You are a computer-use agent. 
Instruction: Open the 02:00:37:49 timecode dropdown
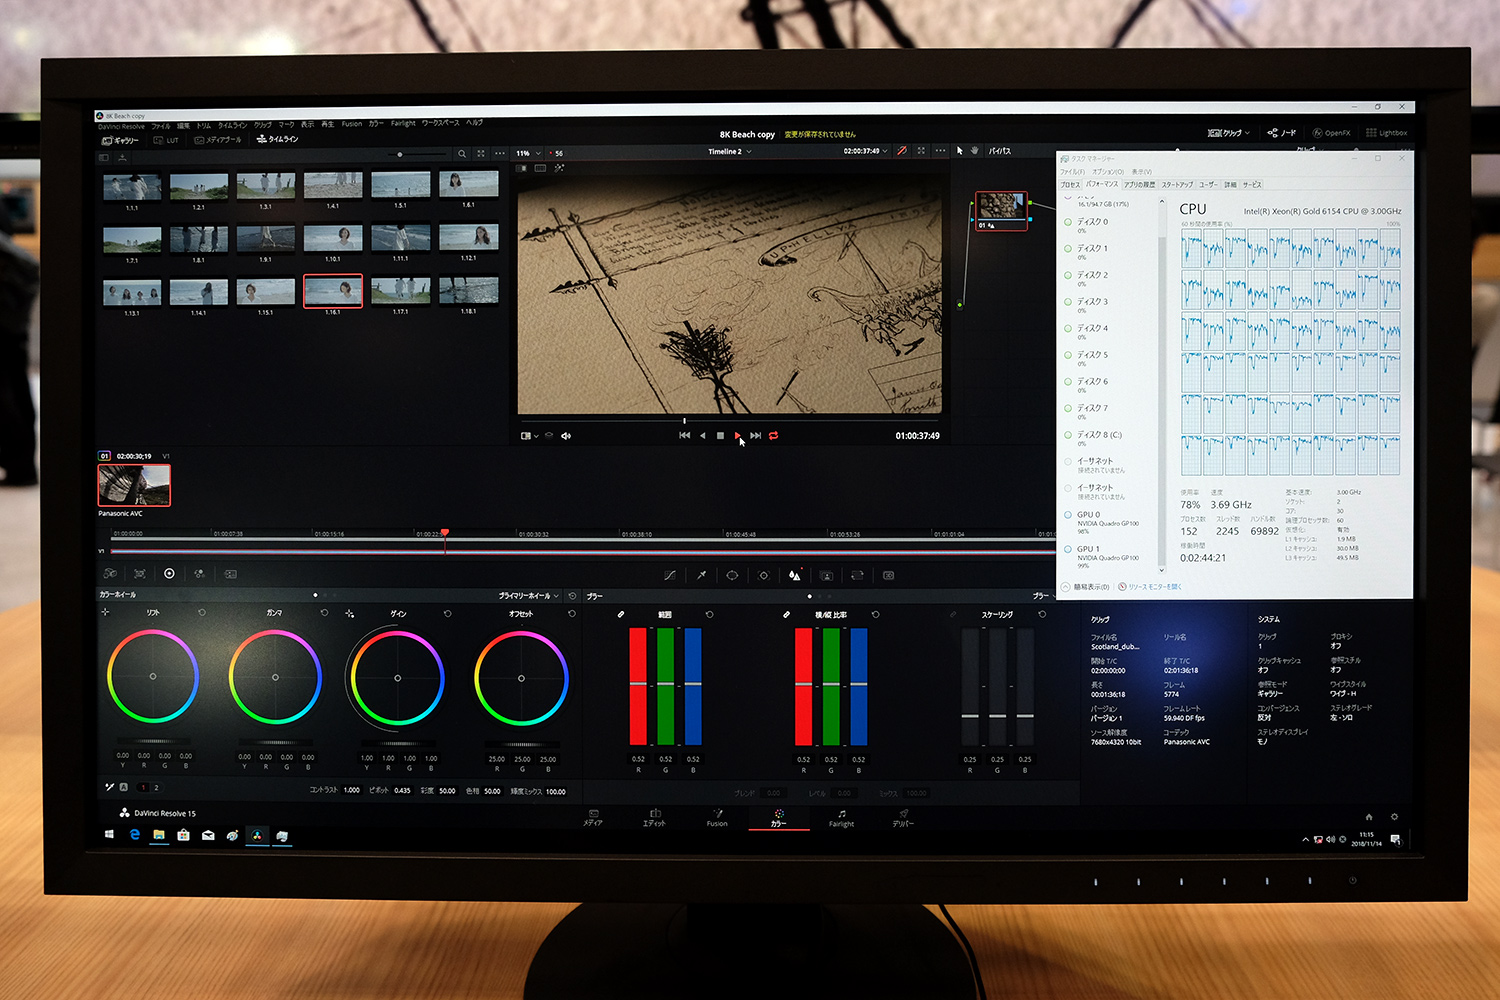865,151
